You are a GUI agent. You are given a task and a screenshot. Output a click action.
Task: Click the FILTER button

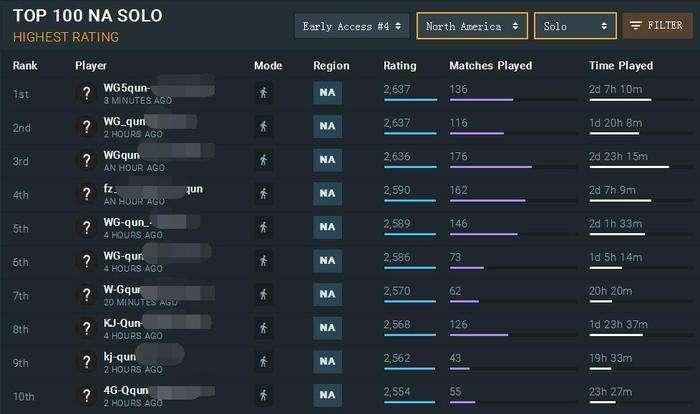coord(653,26)
